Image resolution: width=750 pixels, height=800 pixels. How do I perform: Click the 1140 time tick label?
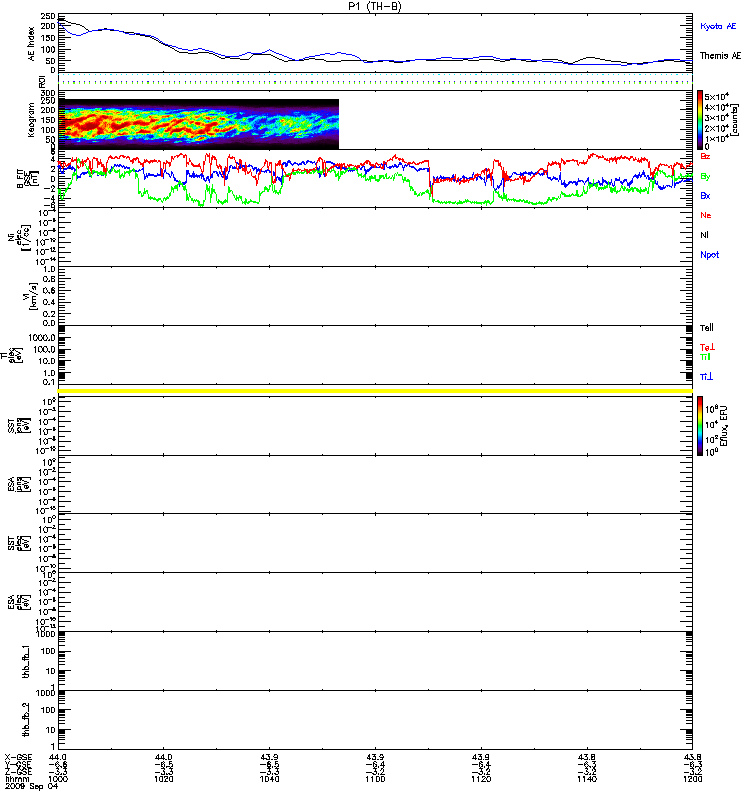(x=587, y=779)
